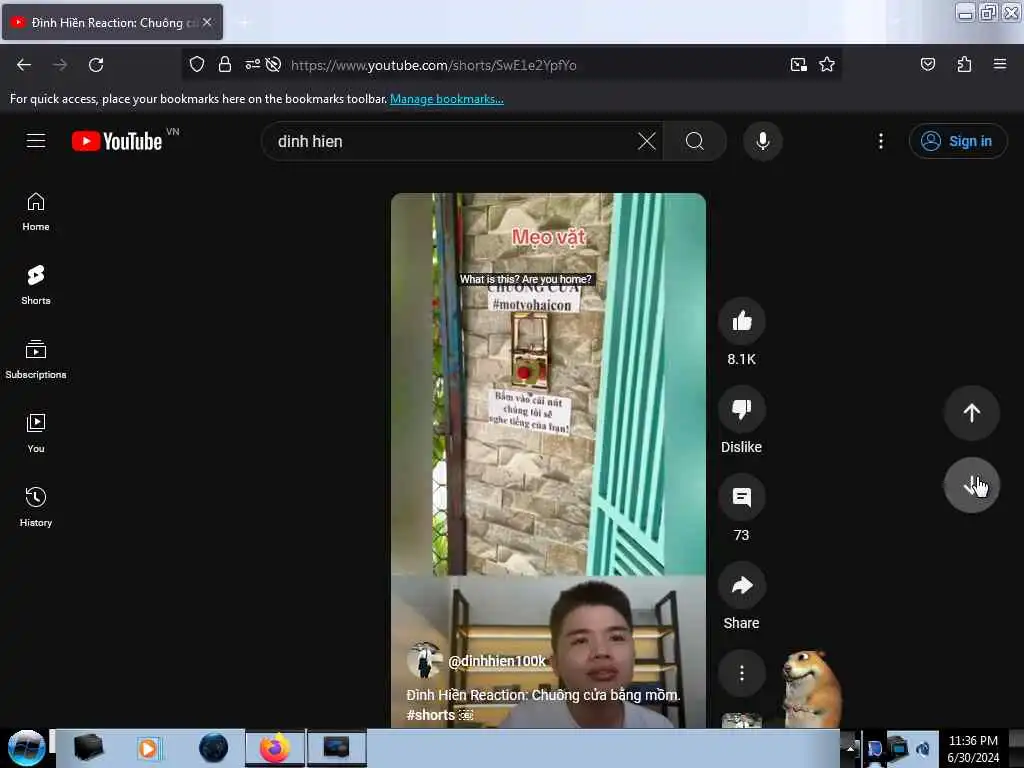Screen dimensions: 1024x768
Task: Open the Pocket save button
Action: pos(927,64)
